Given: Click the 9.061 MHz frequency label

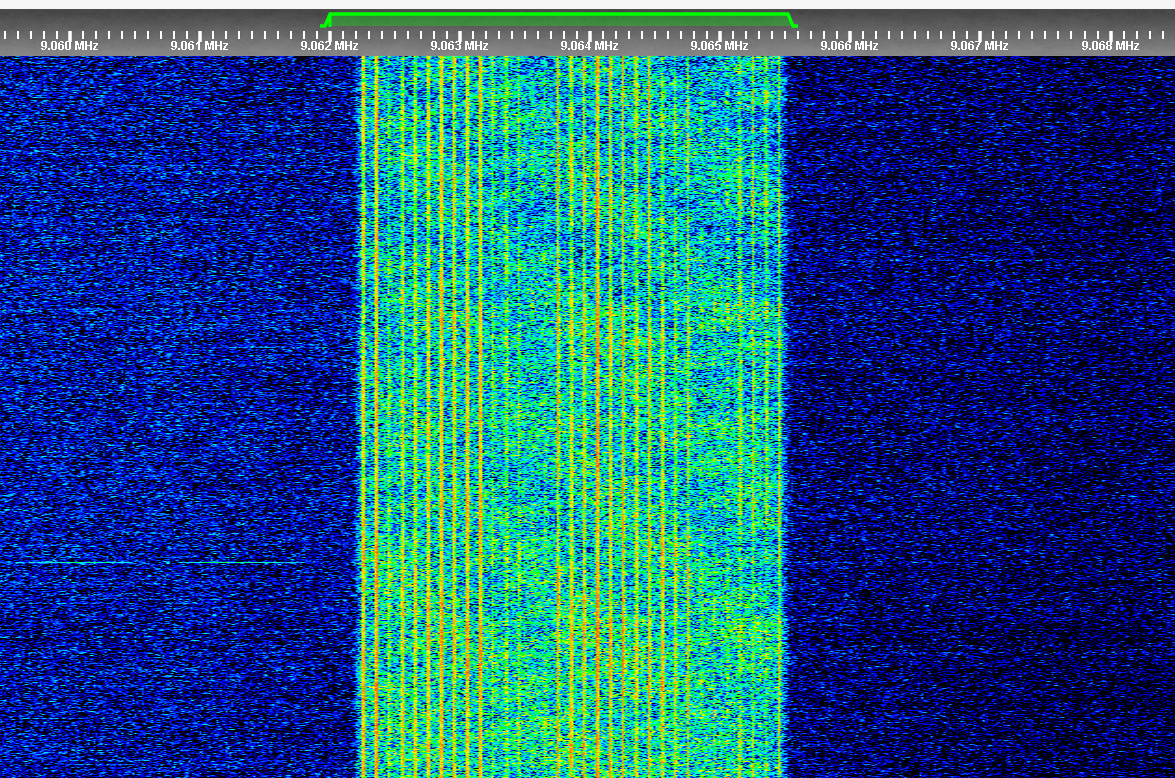Looking at the screenshot, I should pyautogui.click(x=199, y=46).
